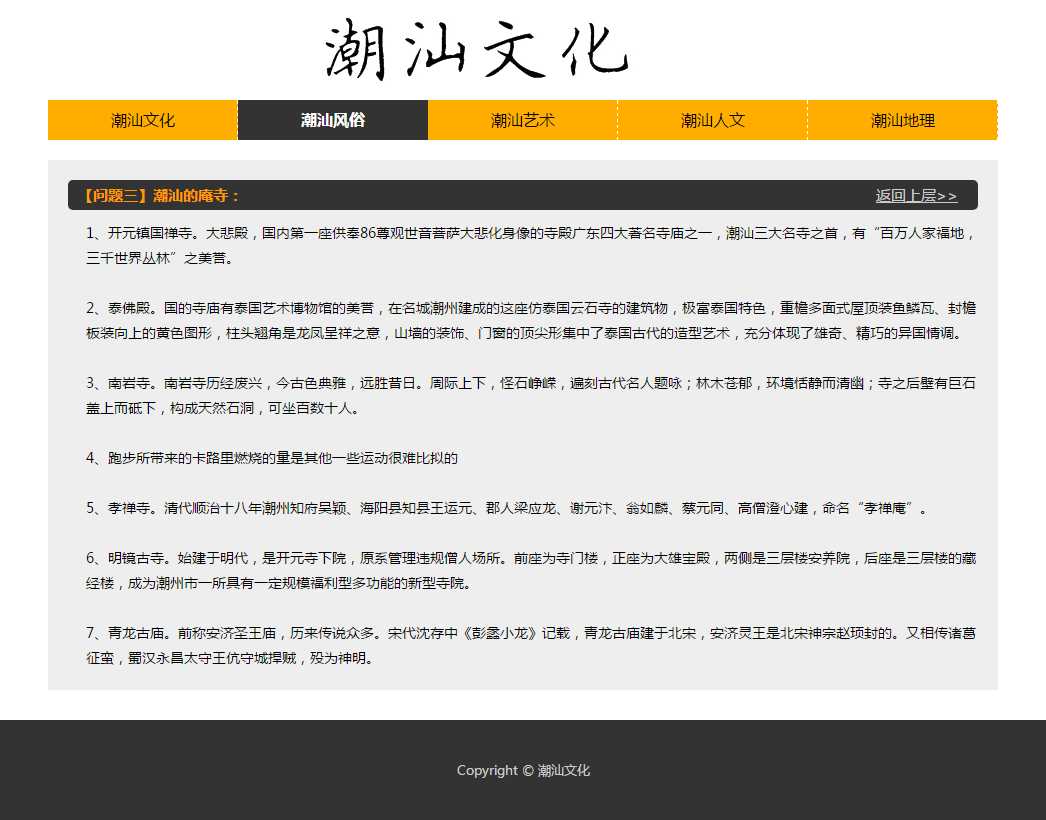Select the active 潮汕风俗 tab
Screen dimensions: 1046x820
click(x=333, y=121)
